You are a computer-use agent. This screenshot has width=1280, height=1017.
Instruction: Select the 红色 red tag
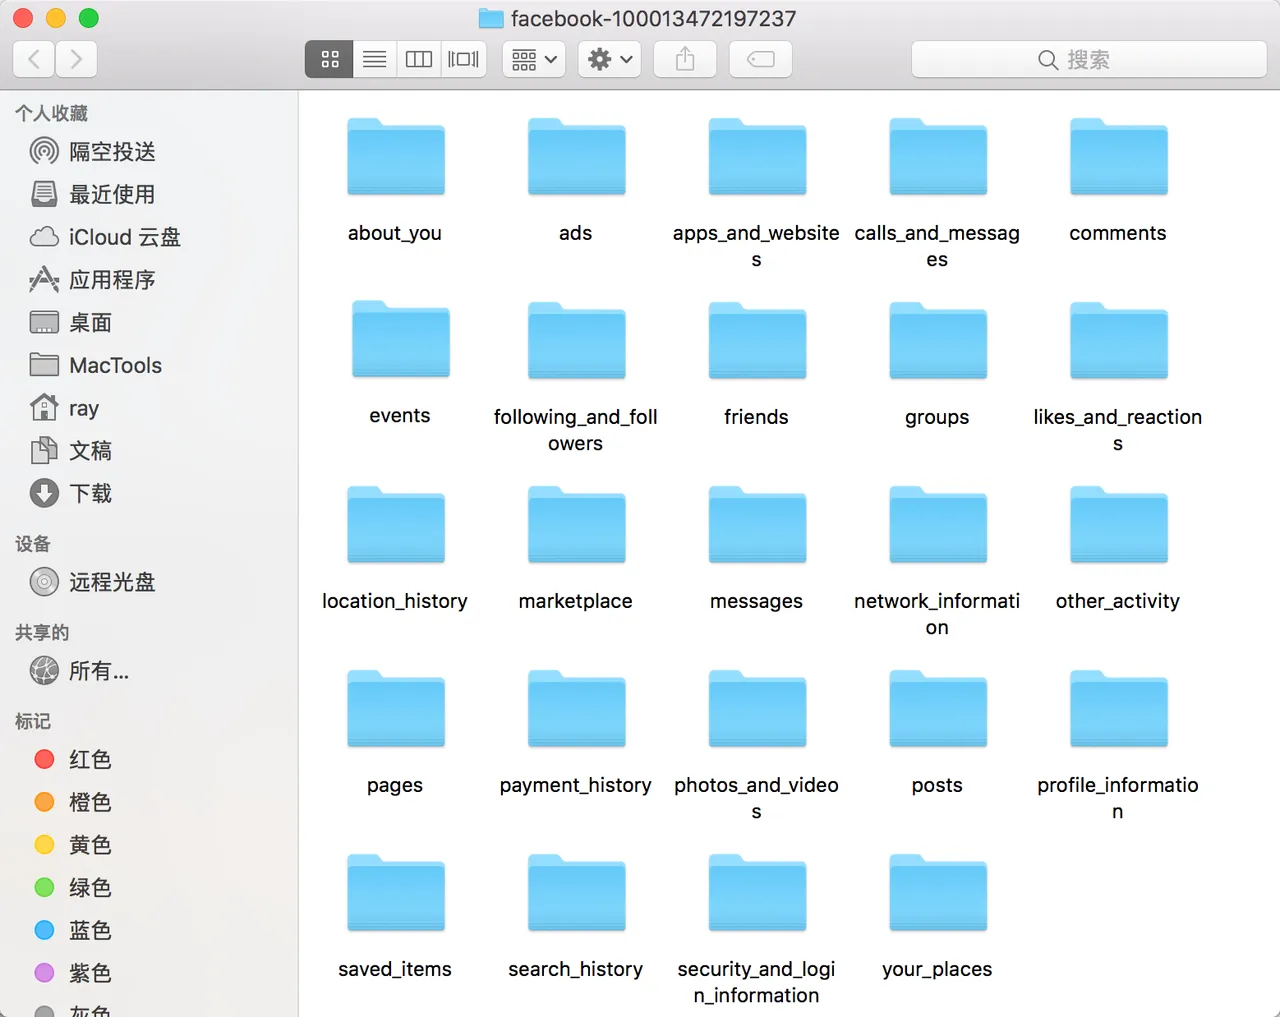pyautogui.click(x=149, y=759)
